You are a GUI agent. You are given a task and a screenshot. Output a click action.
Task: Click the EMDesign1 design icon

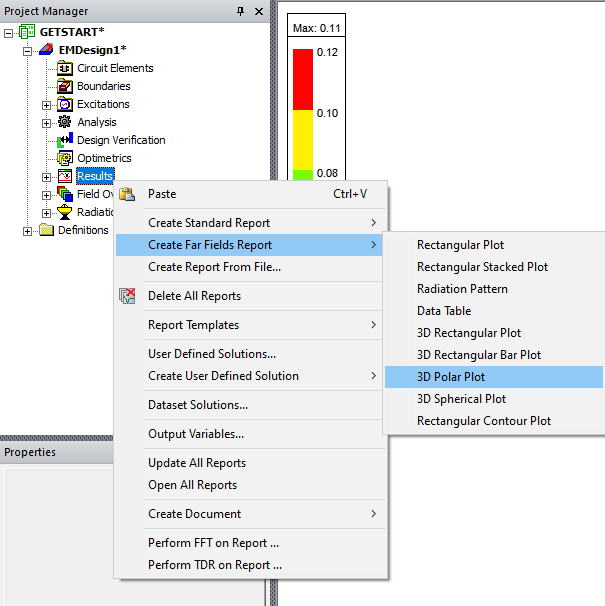(x=46, y=49)
